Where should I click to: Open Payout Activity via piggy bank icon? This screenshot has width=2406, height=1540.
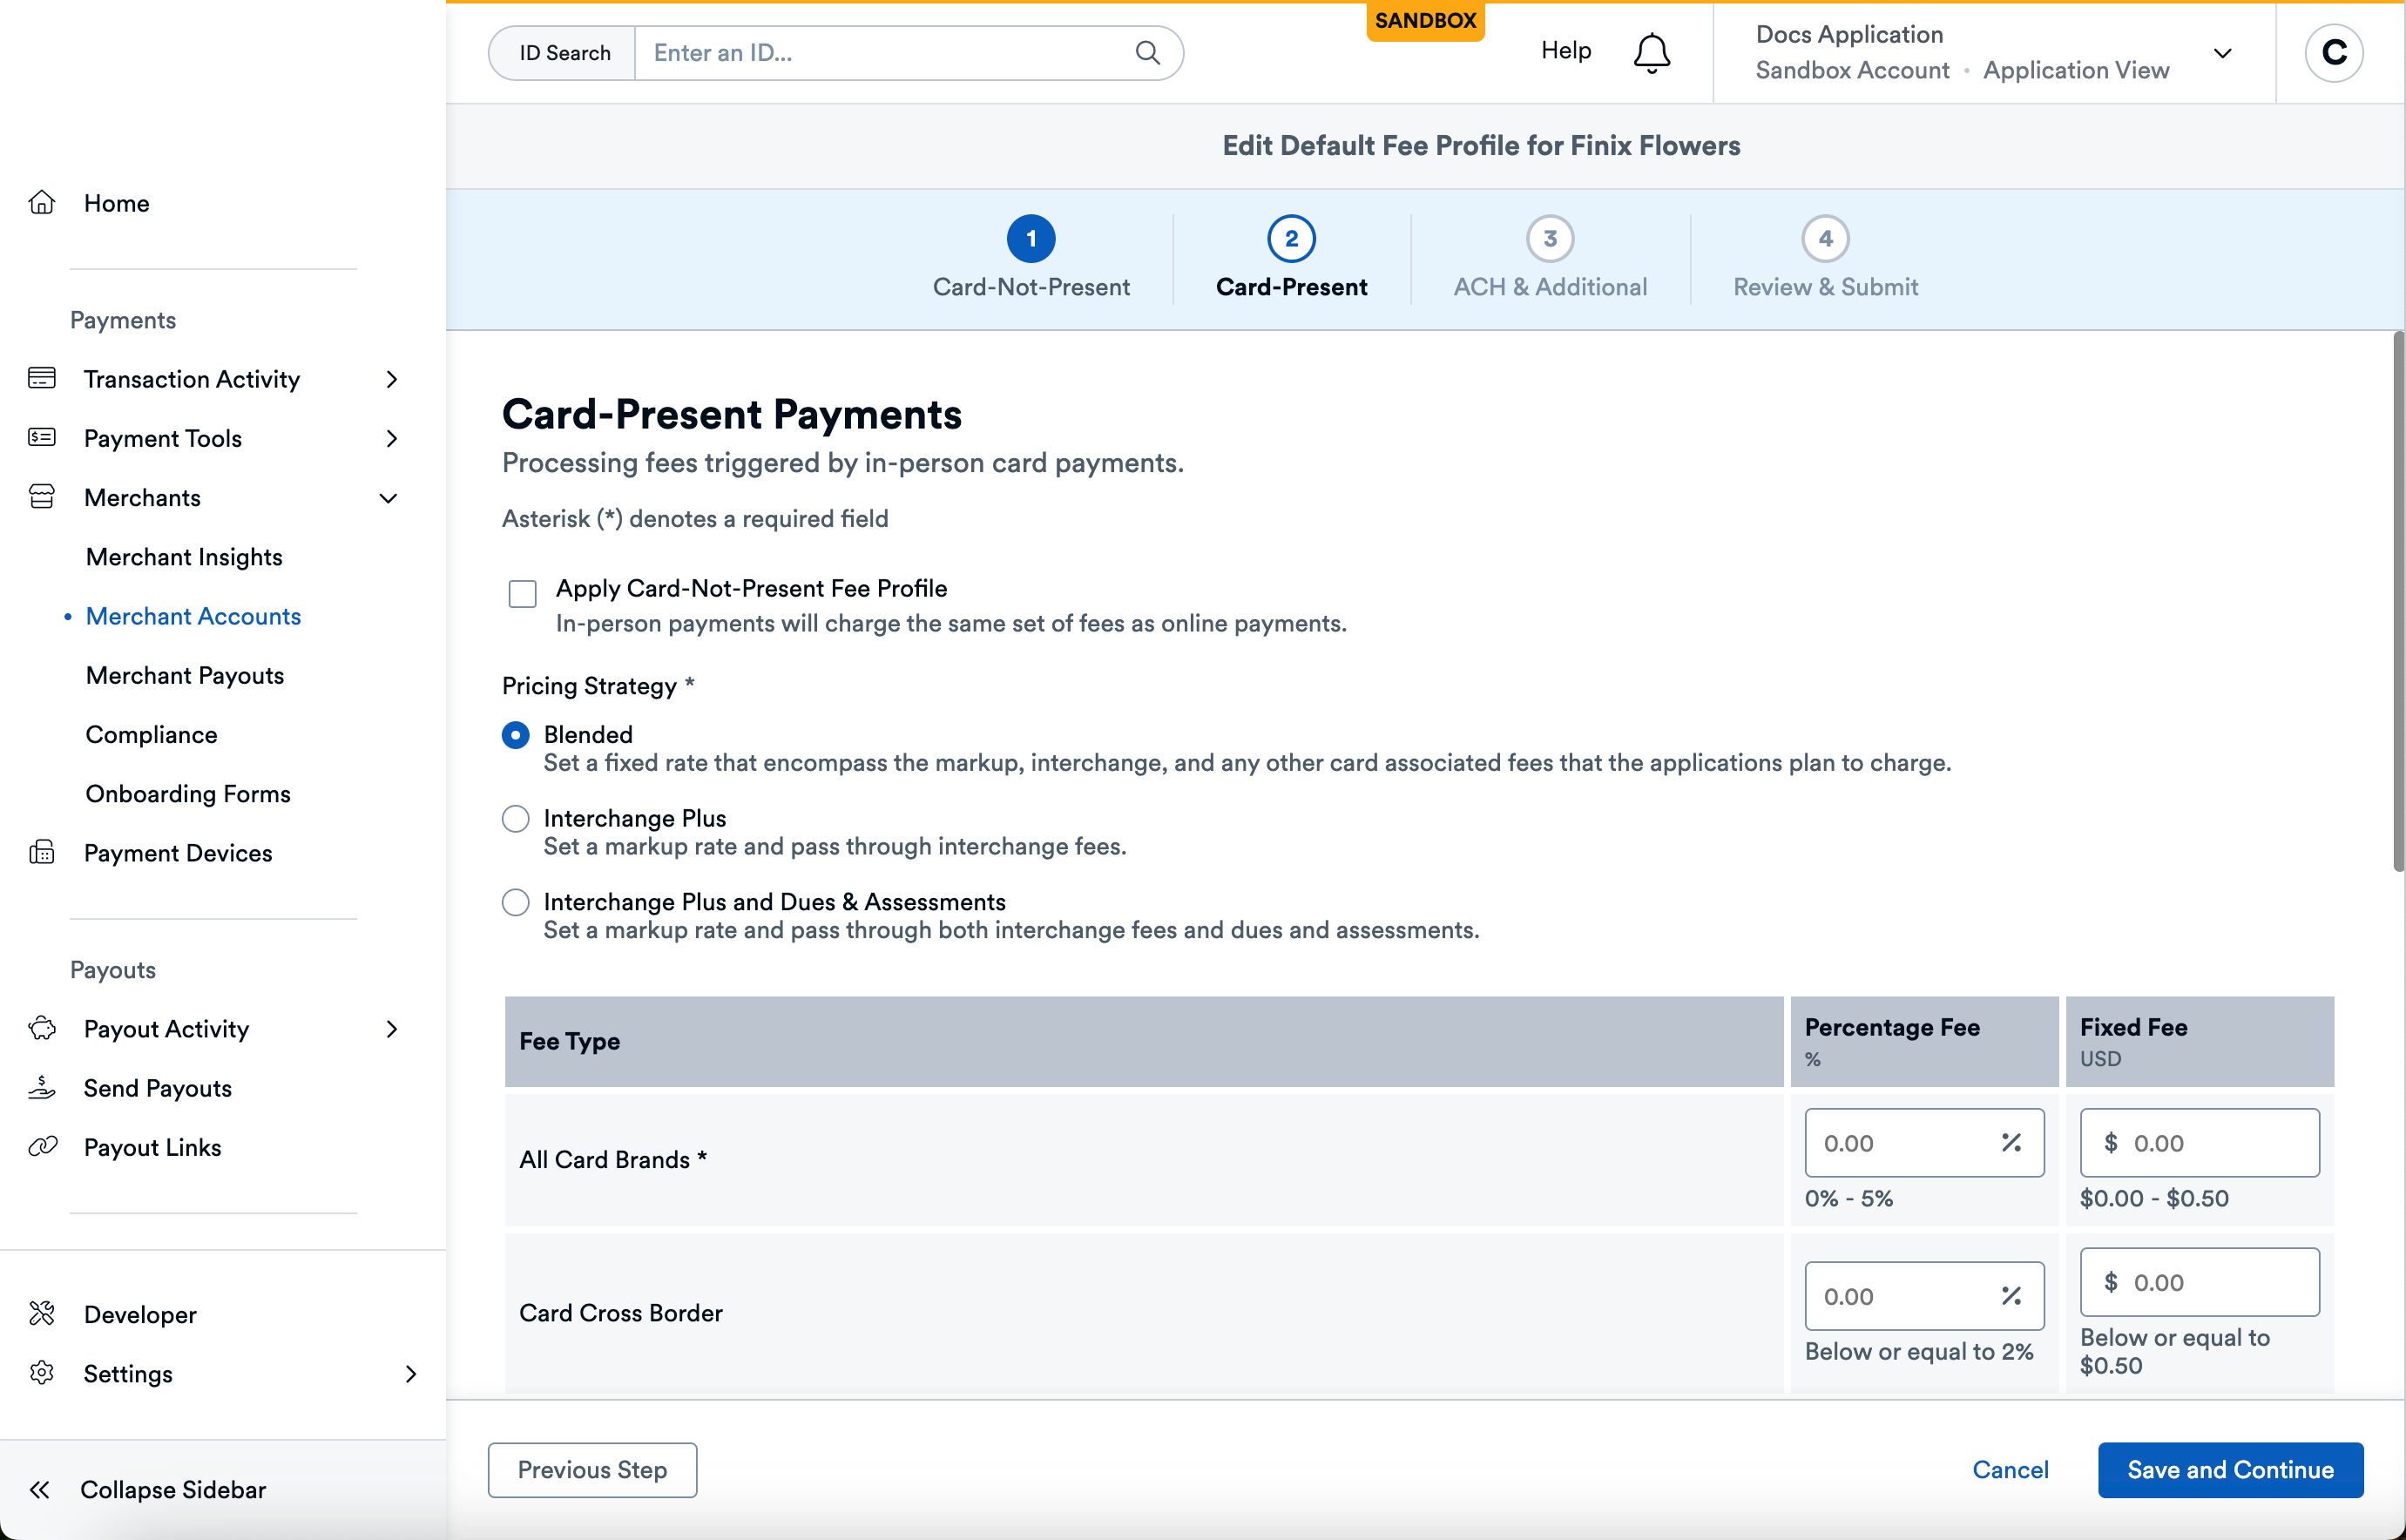tap(42, 1028)
